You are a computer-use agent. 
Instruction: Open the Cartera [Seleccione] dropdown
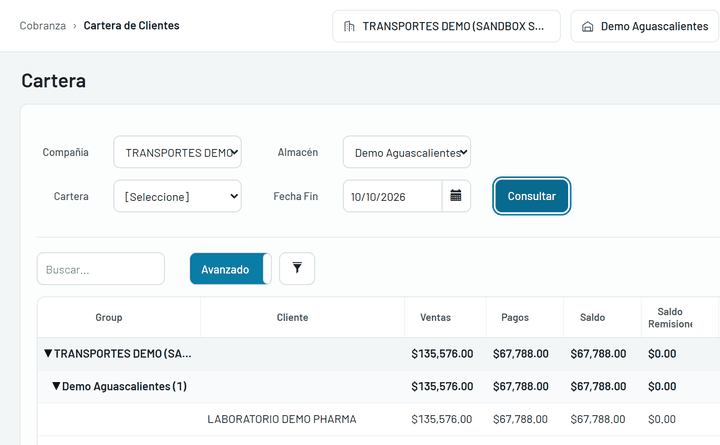click(177, 196)
